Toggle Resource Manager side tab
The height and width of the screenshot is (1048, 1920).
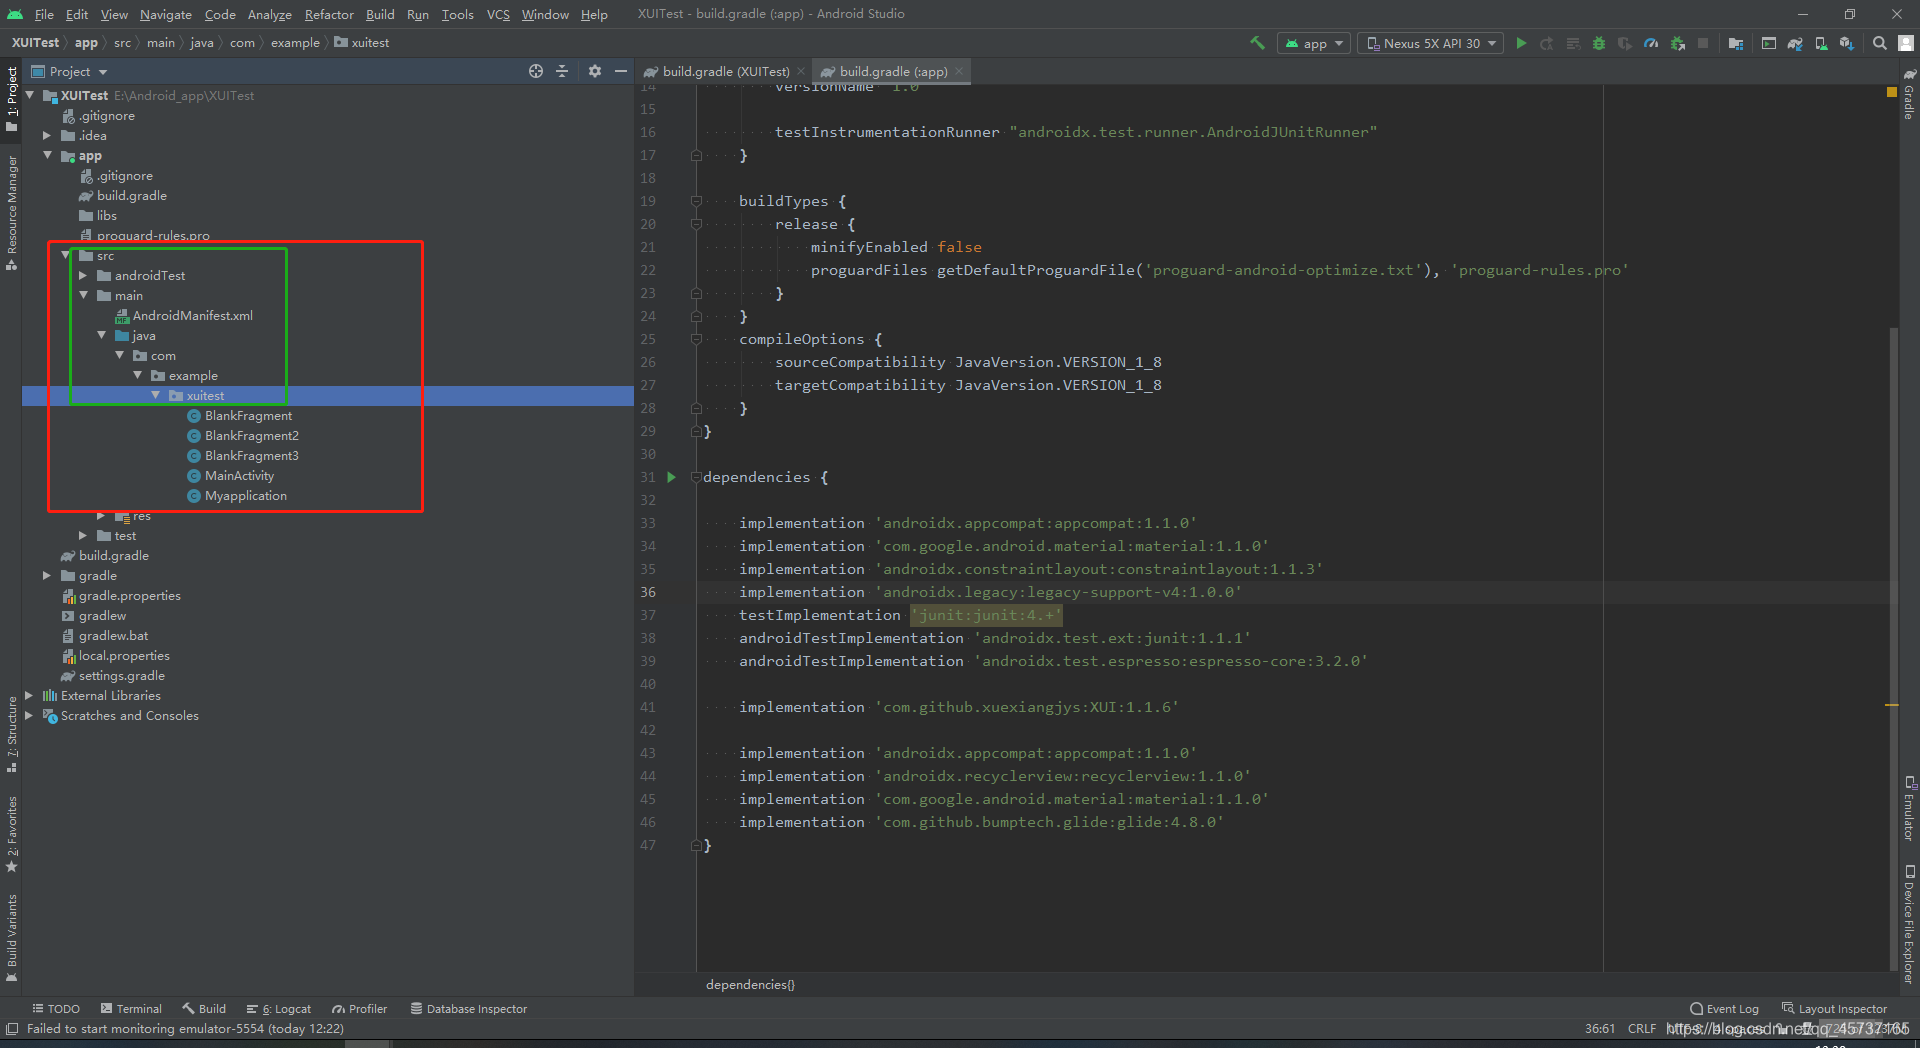click(12, 212)
